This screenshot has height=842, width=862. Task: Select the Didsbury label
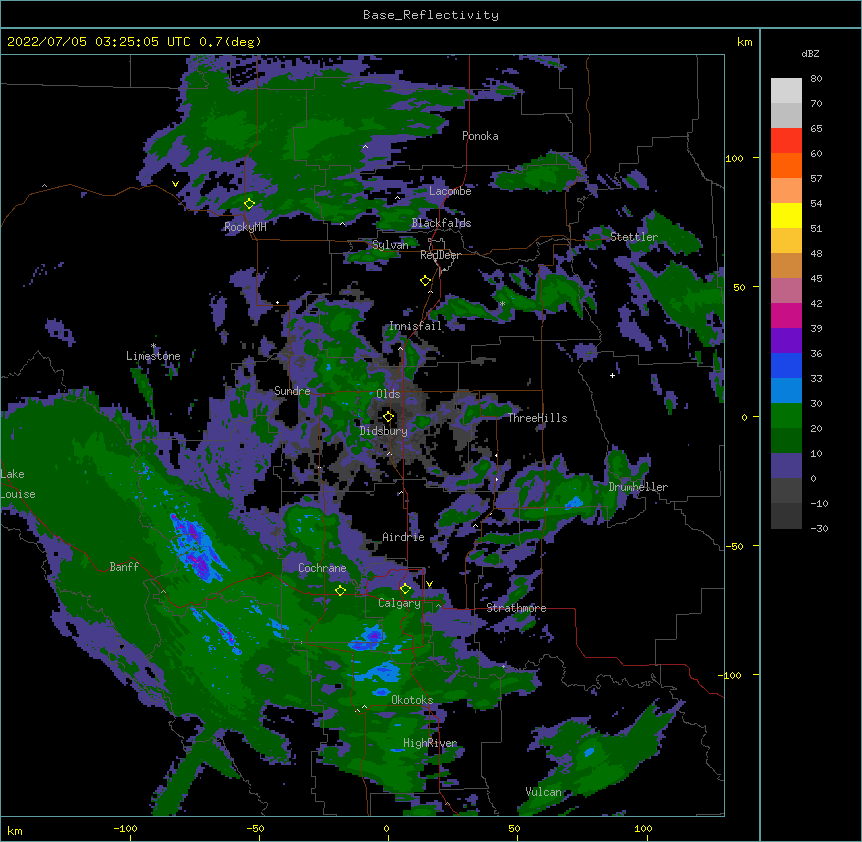[384, 431]
